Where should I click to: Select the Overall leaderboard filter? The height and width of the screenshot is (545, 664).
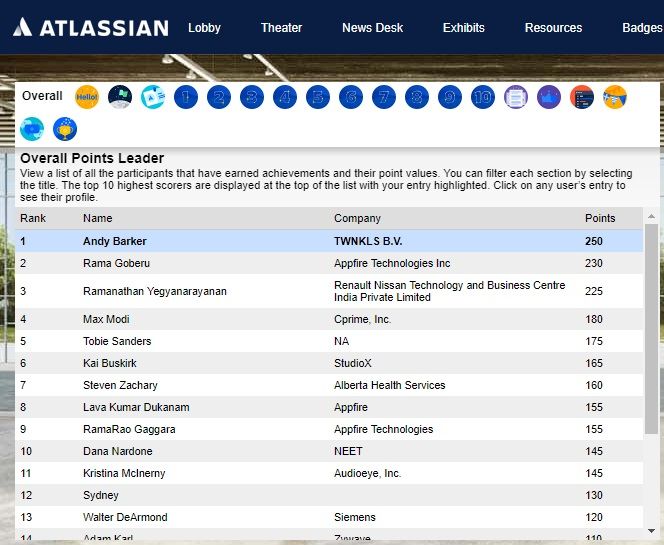tap(42, 96)
